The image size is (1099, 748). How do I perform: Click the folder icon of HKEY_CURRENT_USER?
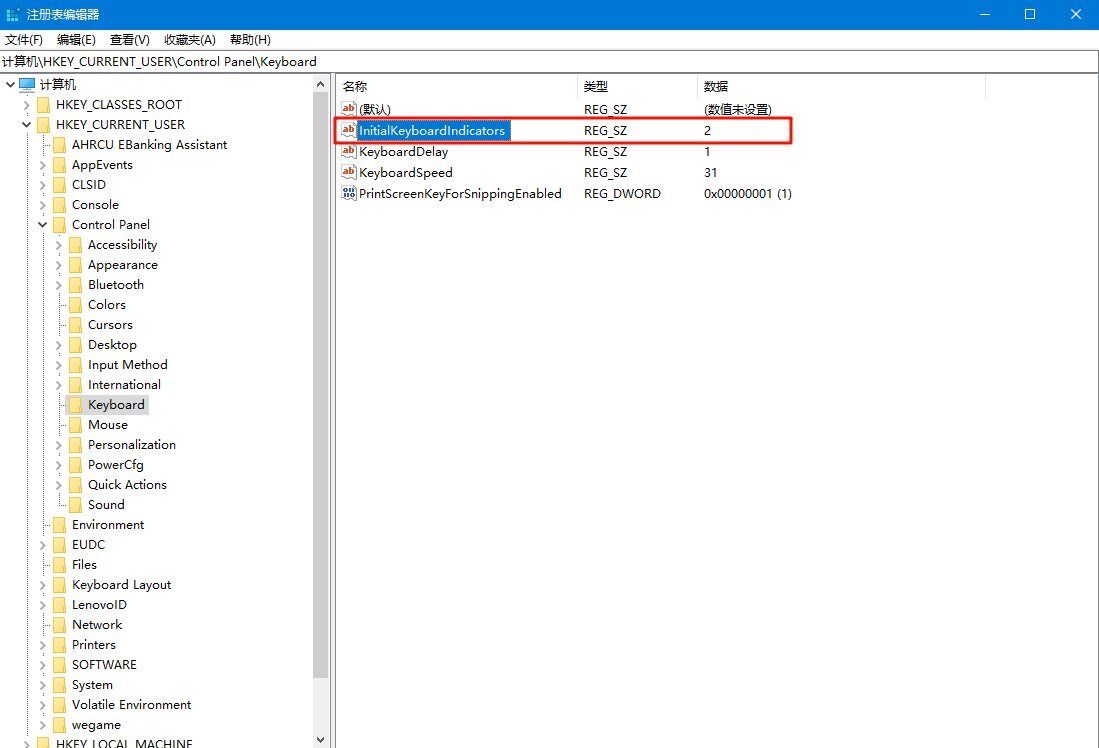coord(43,125)
